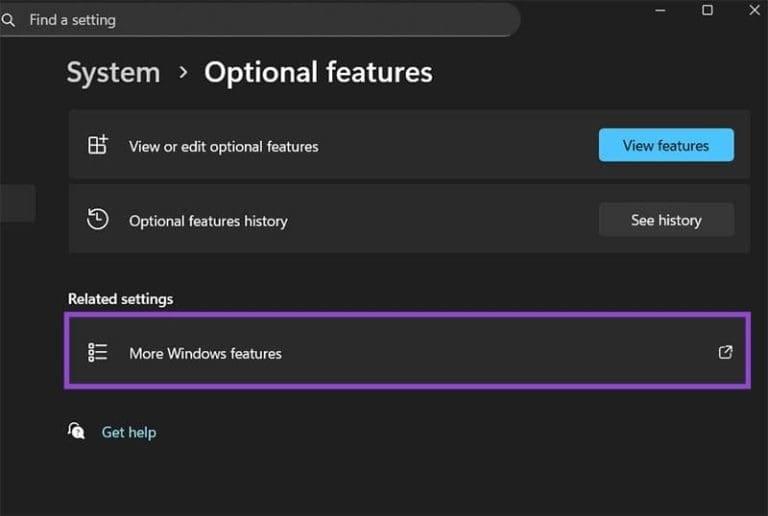This screenshot has width=768, height=516.
Task: Click the search magnifier icon
Action: tap(9, 20)
